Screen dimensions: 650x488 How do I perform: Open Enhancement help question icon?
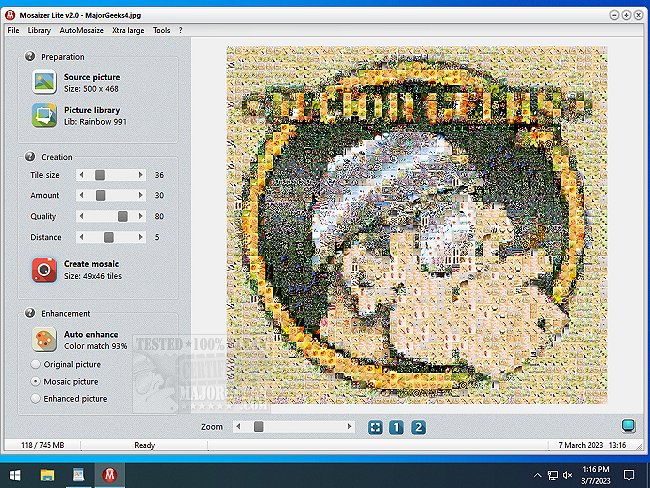pos(30,313)
